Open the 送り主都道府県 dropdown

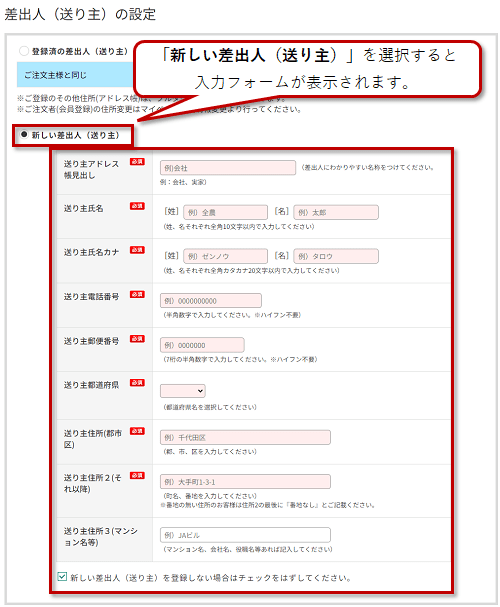coord(183,391)
